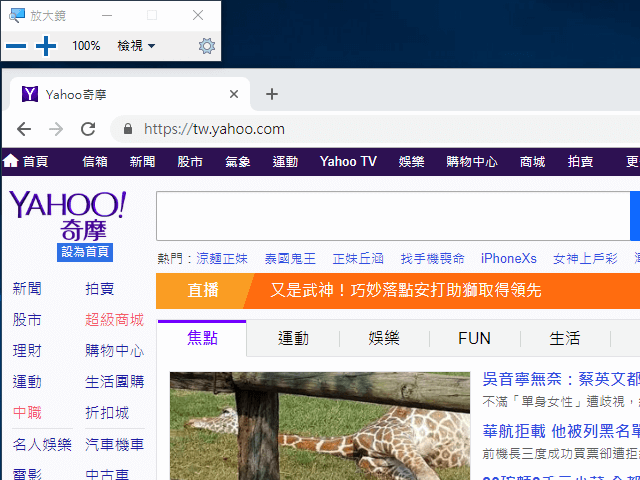The width and height of the screenshot is (640, 480).
Task: Click 拍賣 in left sidebar
Action: (x=100, y=289)
